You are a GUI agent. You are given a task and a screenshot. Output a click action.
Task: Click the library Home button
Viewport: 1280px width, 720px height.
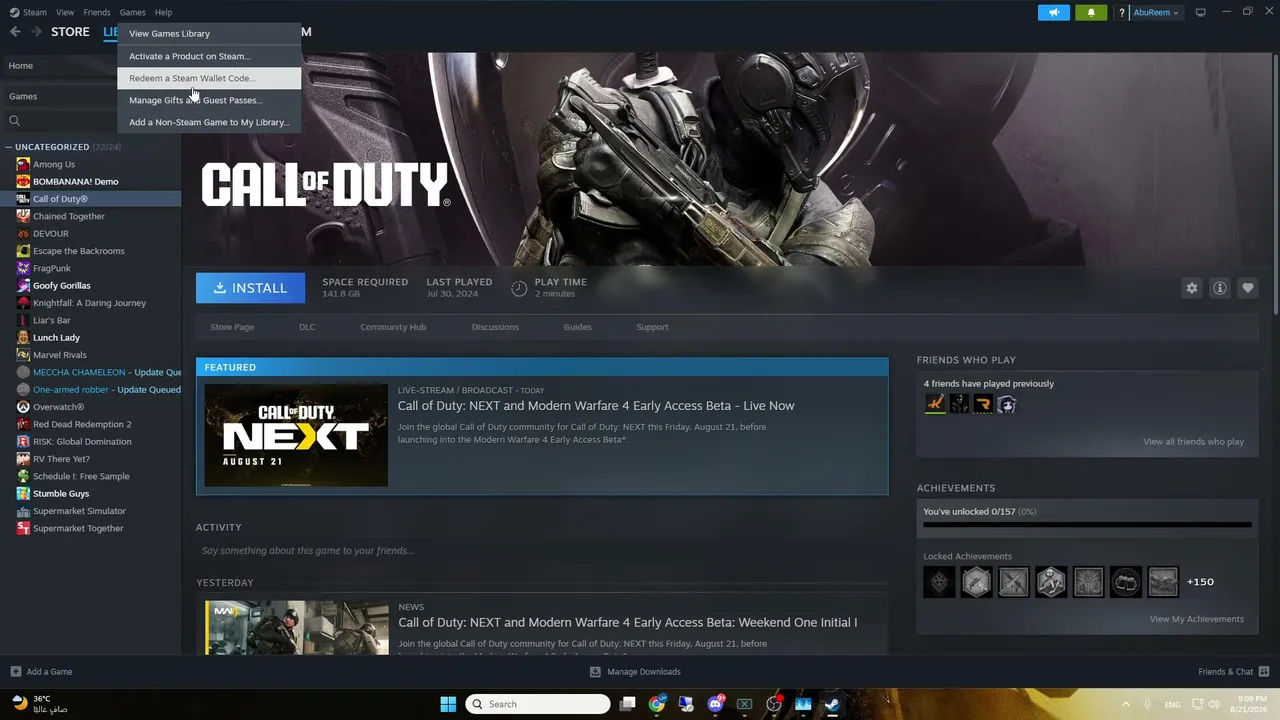click(x=60, y=66)
